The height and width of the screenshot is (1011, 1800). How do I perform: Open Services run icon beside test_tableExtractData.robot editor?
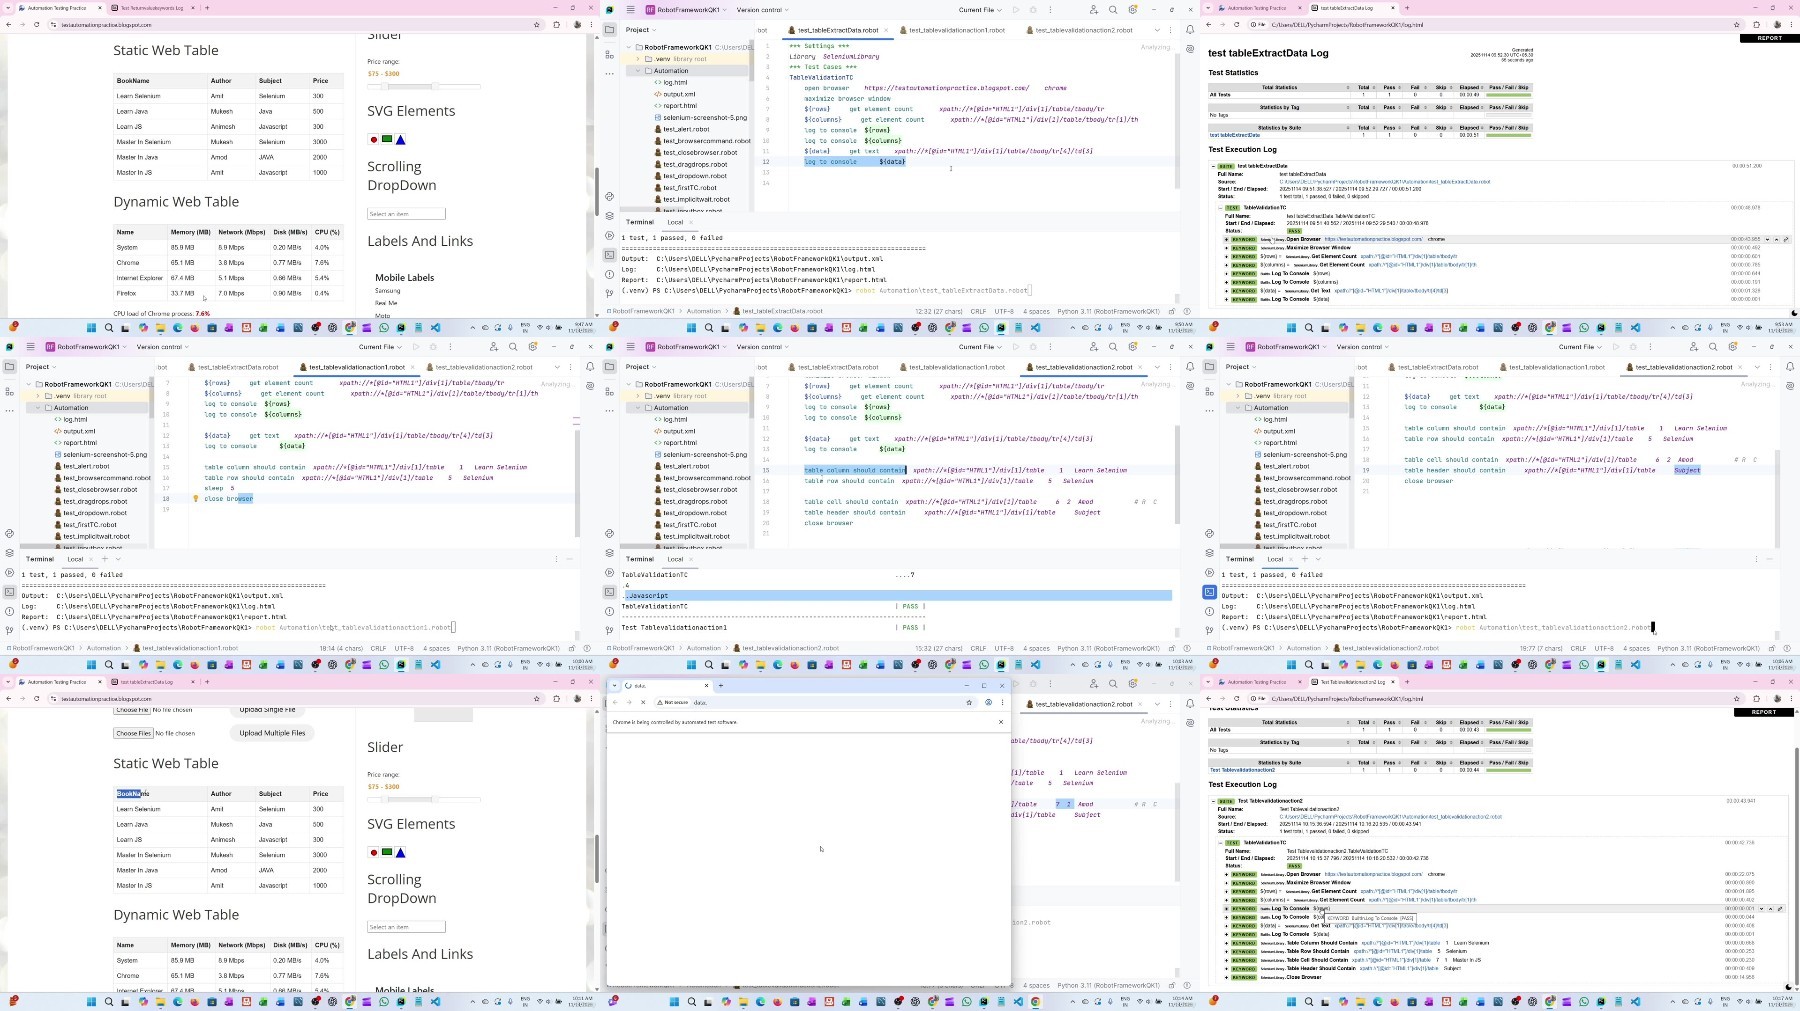tap(609, 235)
